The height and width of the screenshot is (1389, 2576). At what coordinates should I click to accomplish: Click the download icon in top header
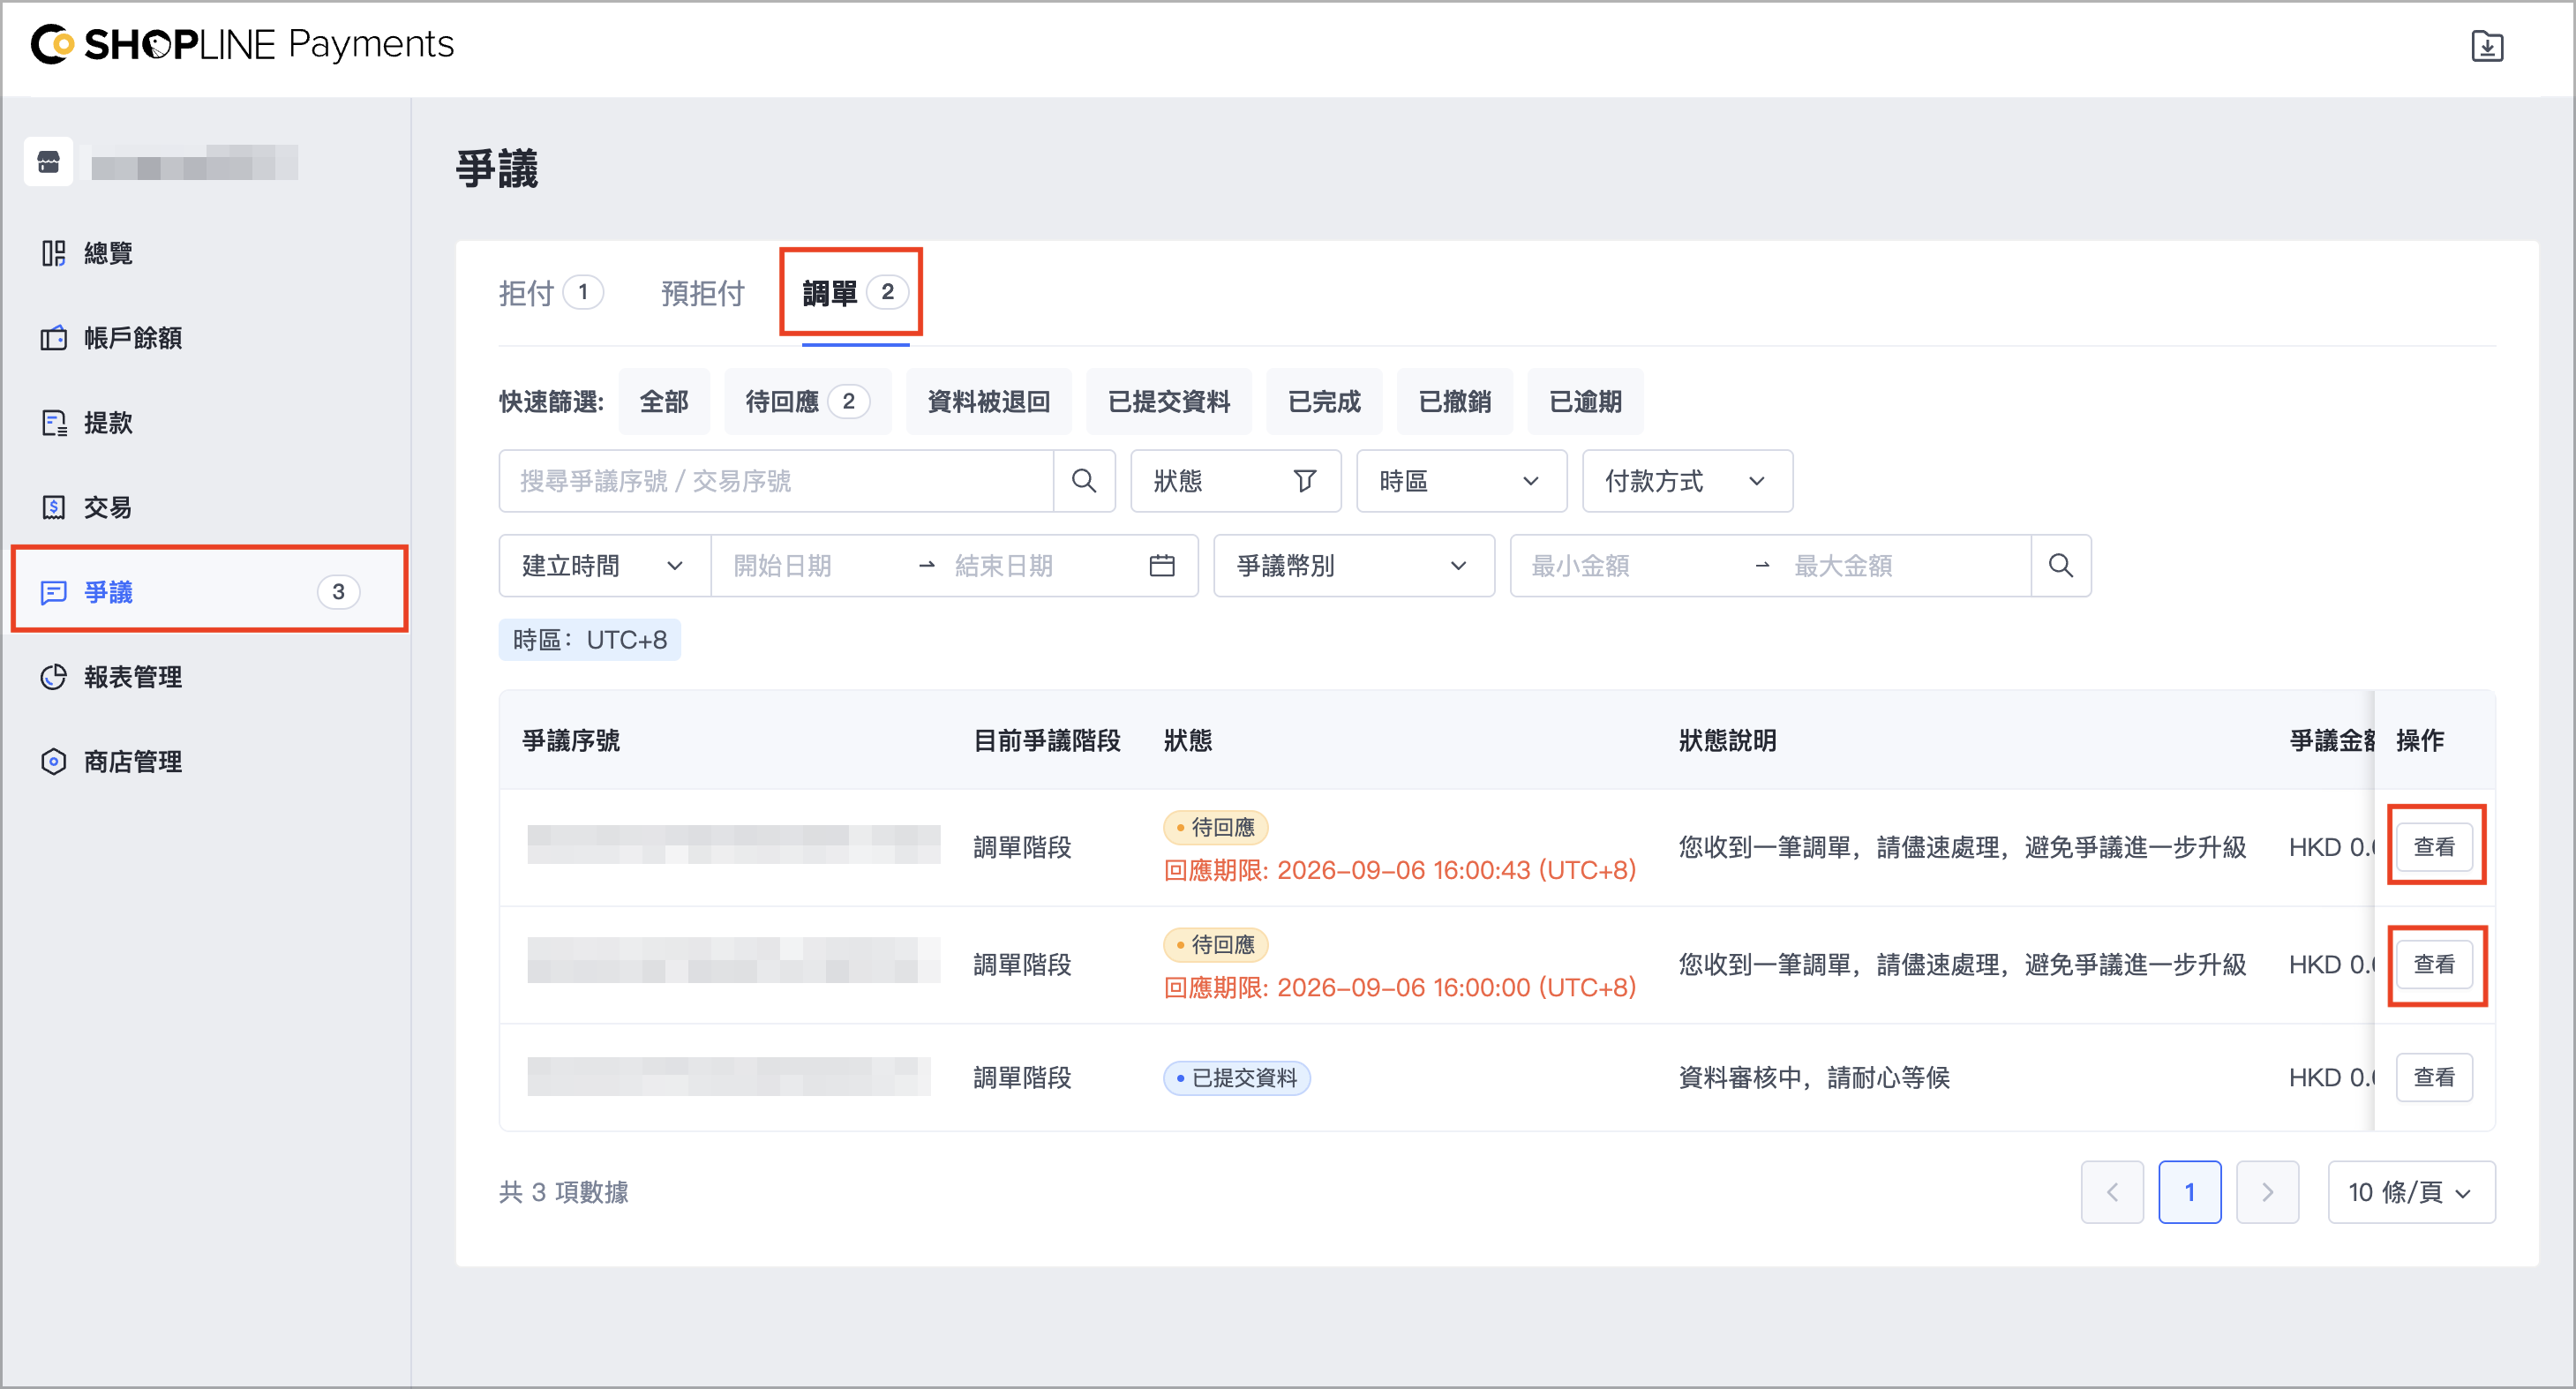[x=2486, y=46]
